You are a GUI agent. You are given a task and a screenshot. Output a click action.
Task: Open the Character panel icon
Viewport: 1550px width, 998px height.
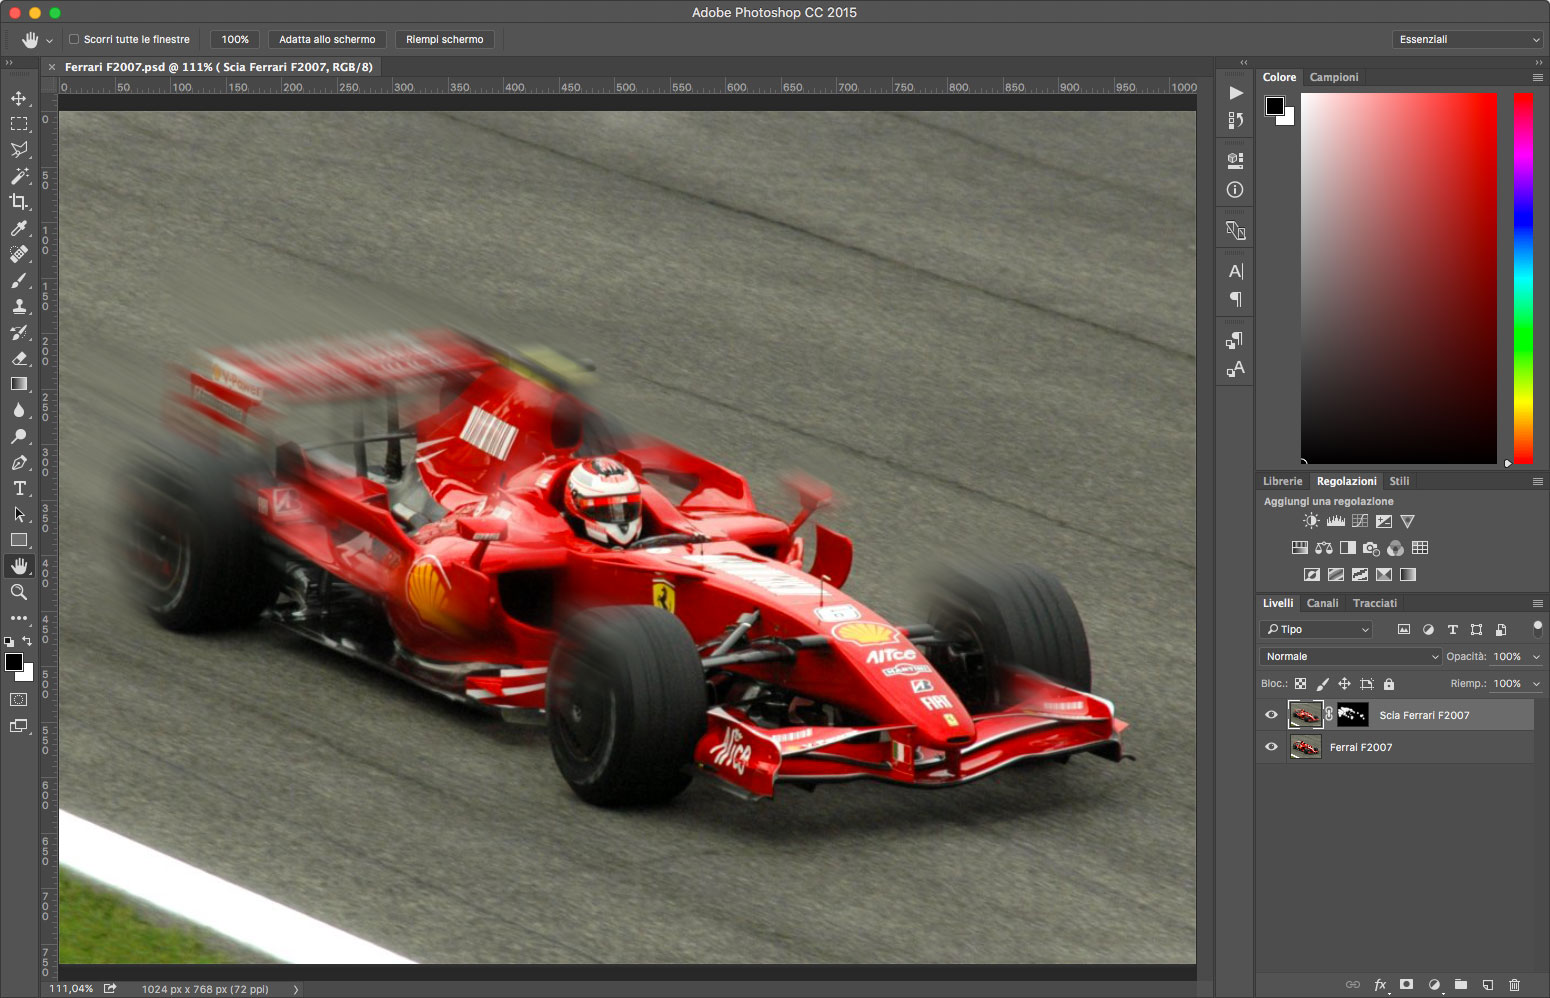[x=1236, y=271]
